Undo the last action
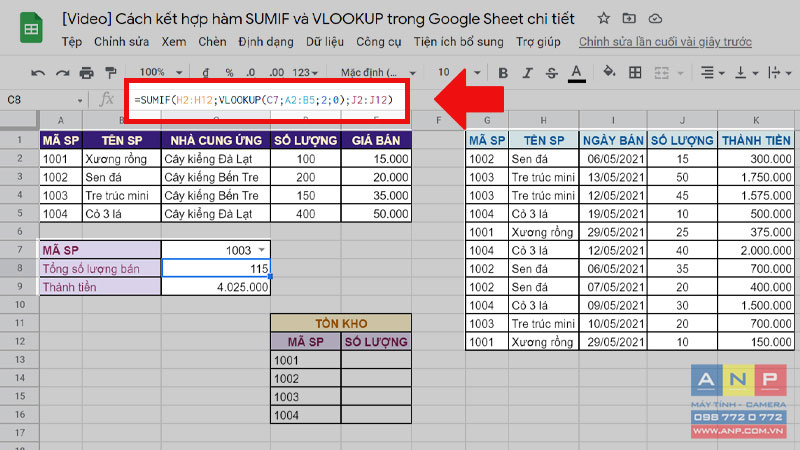 pos(37,73)
